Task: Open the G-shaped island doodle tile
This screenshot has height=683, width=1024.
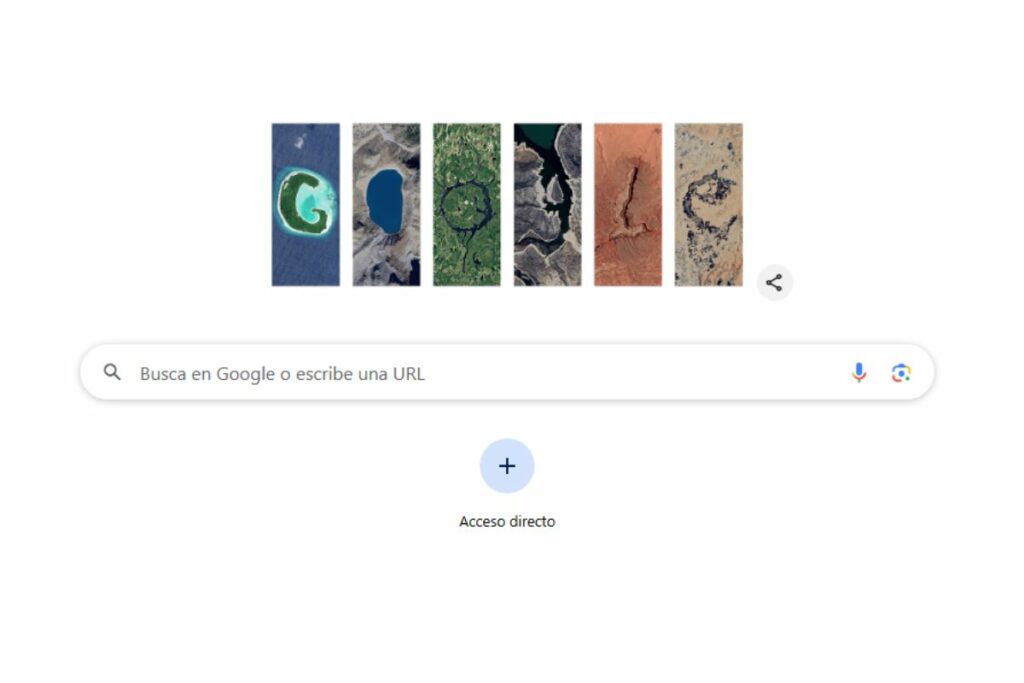Action: click(306, 204)
